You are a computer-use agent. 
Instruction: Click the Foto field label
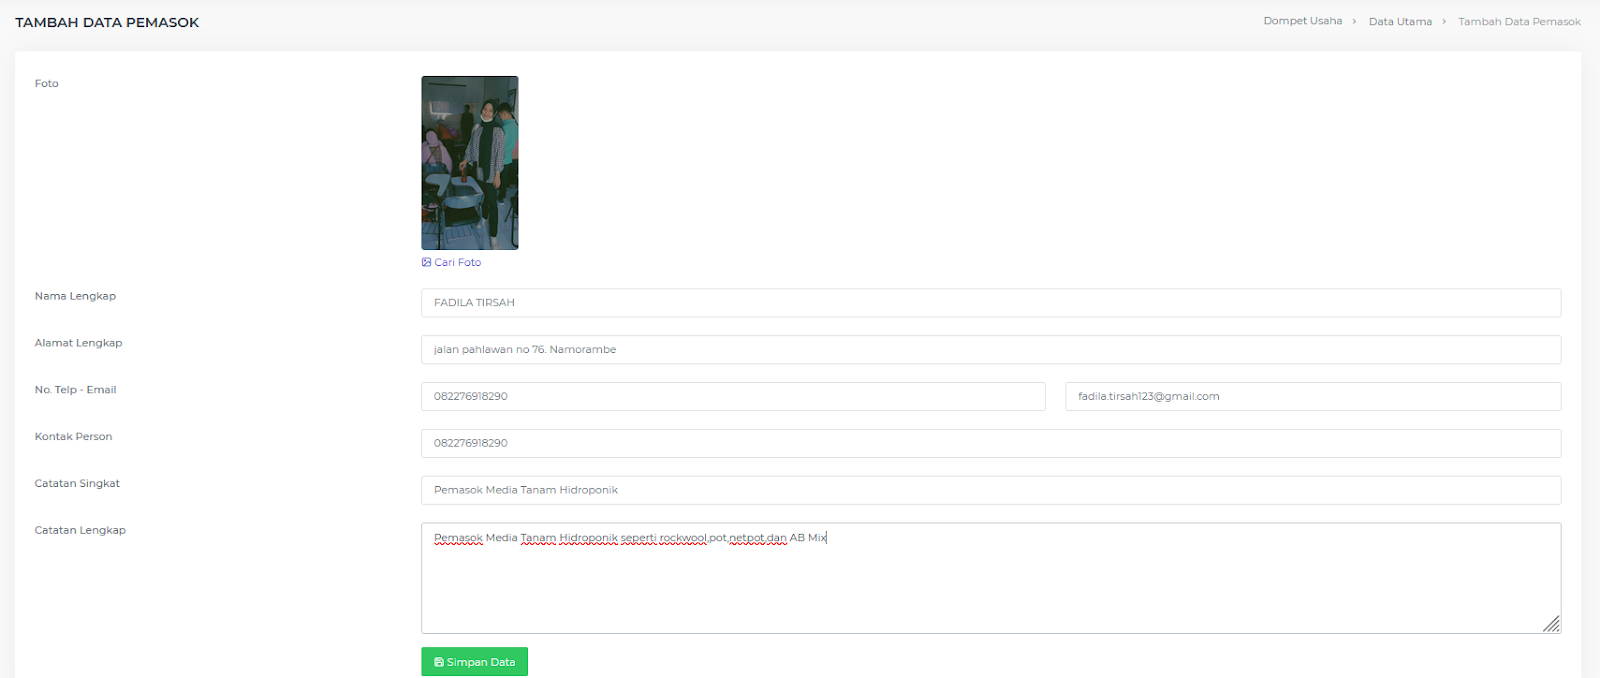click(x=47, y=84)
